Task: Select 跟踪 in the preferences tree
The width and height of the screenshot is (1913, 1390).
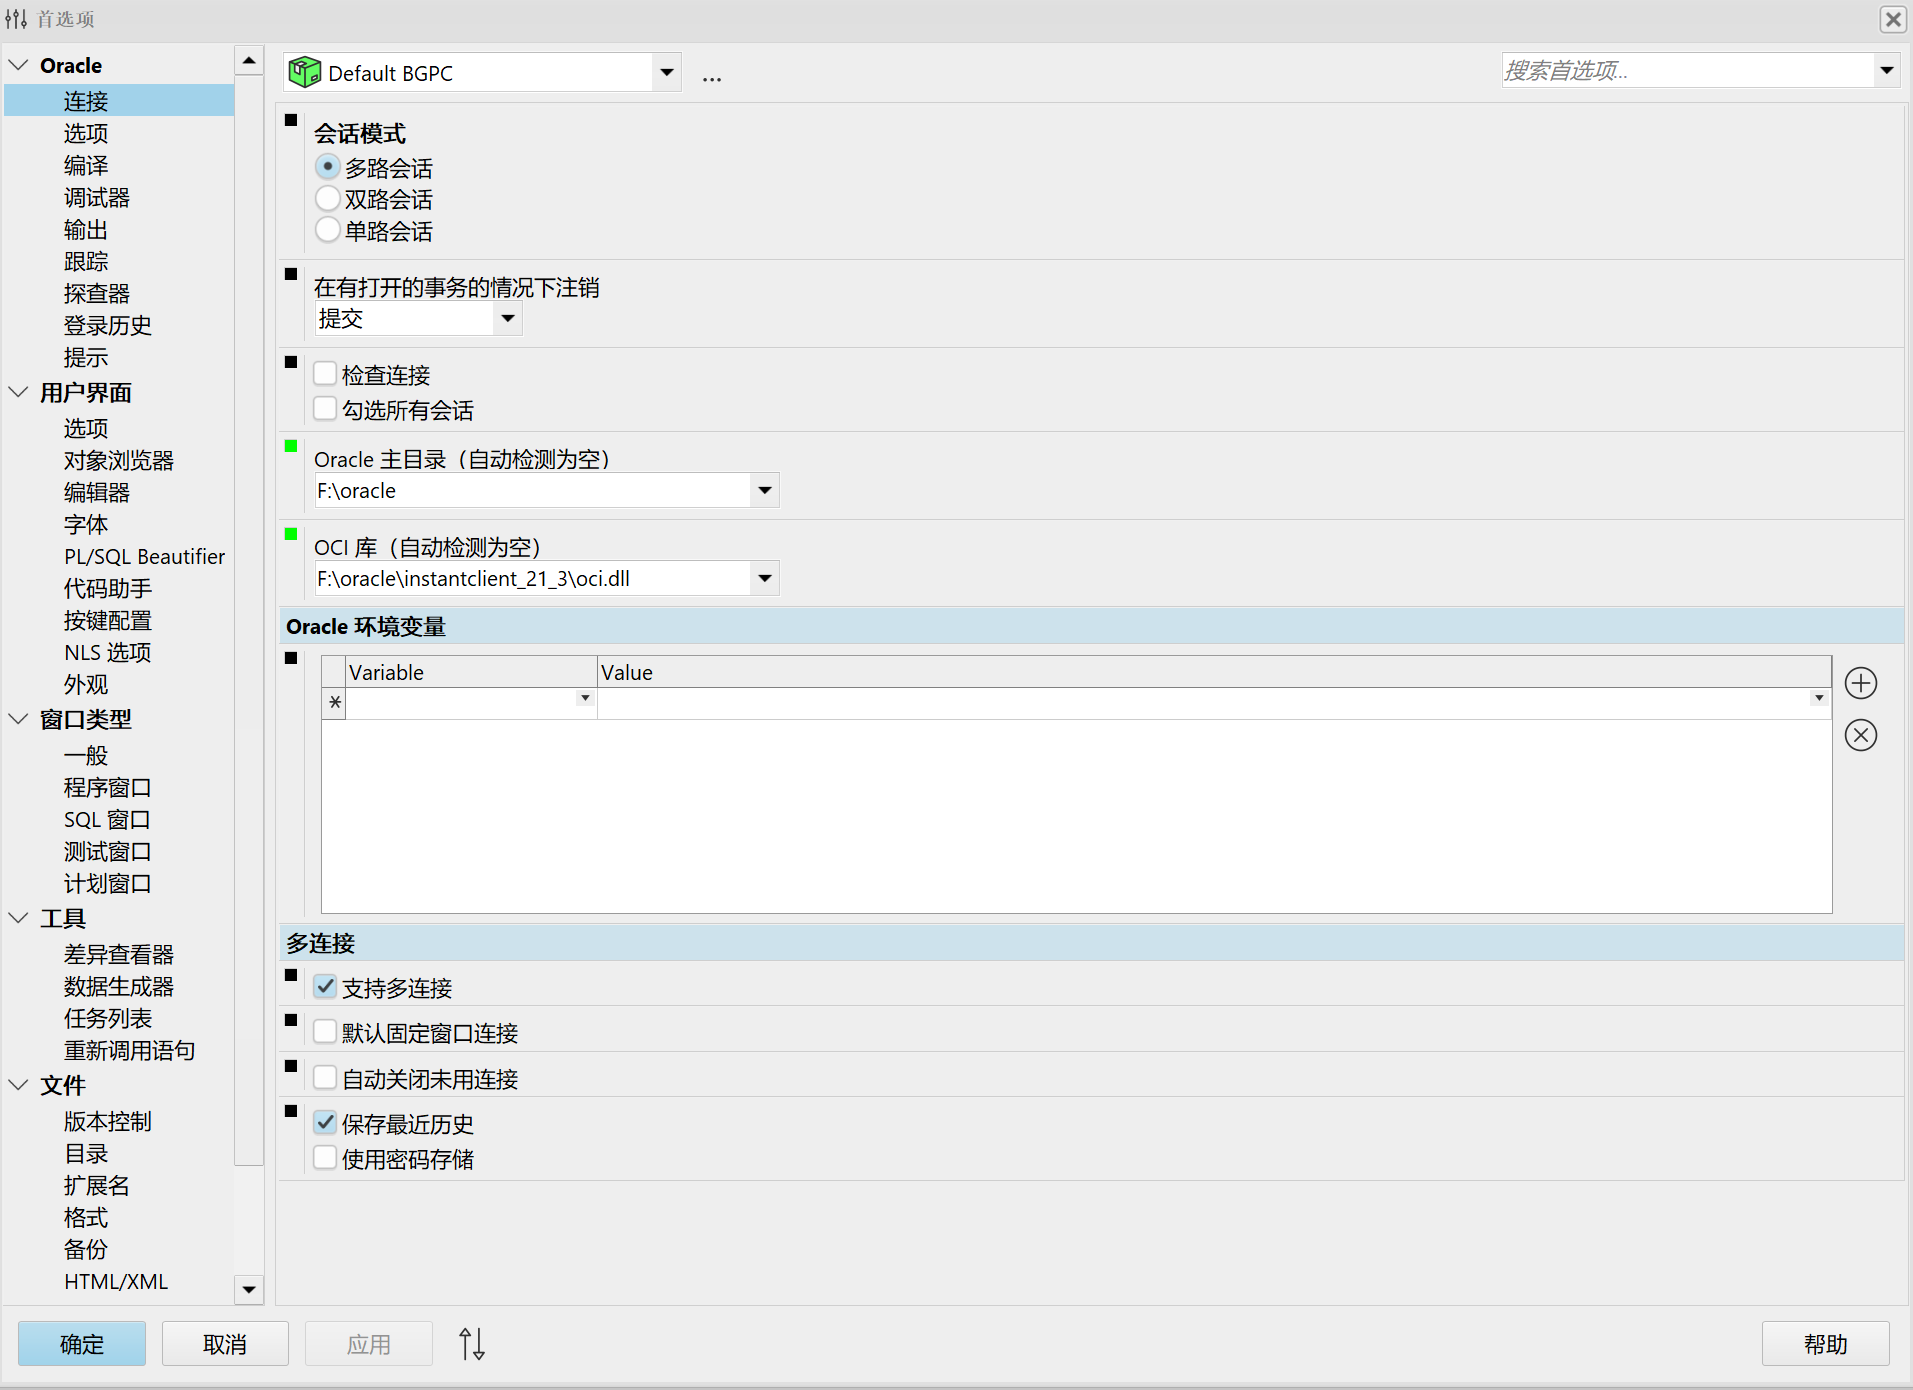Action: coord(86,261)
